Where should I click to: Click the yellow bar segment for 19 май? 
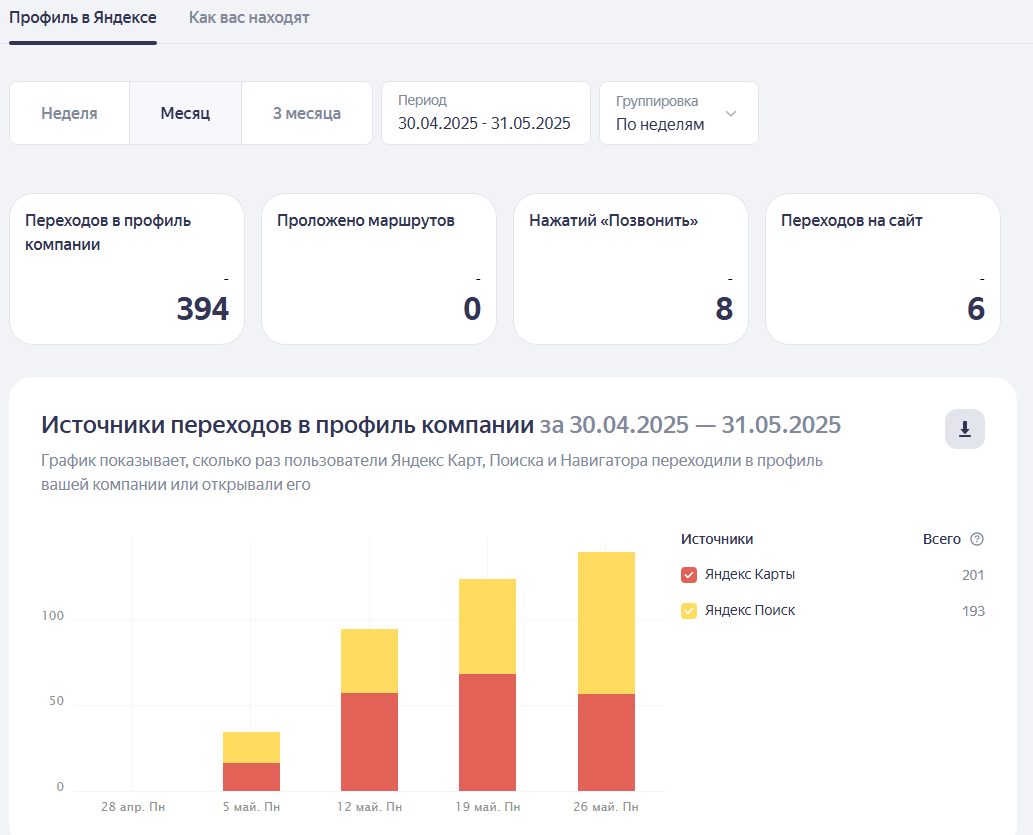[x=487, y=626]
